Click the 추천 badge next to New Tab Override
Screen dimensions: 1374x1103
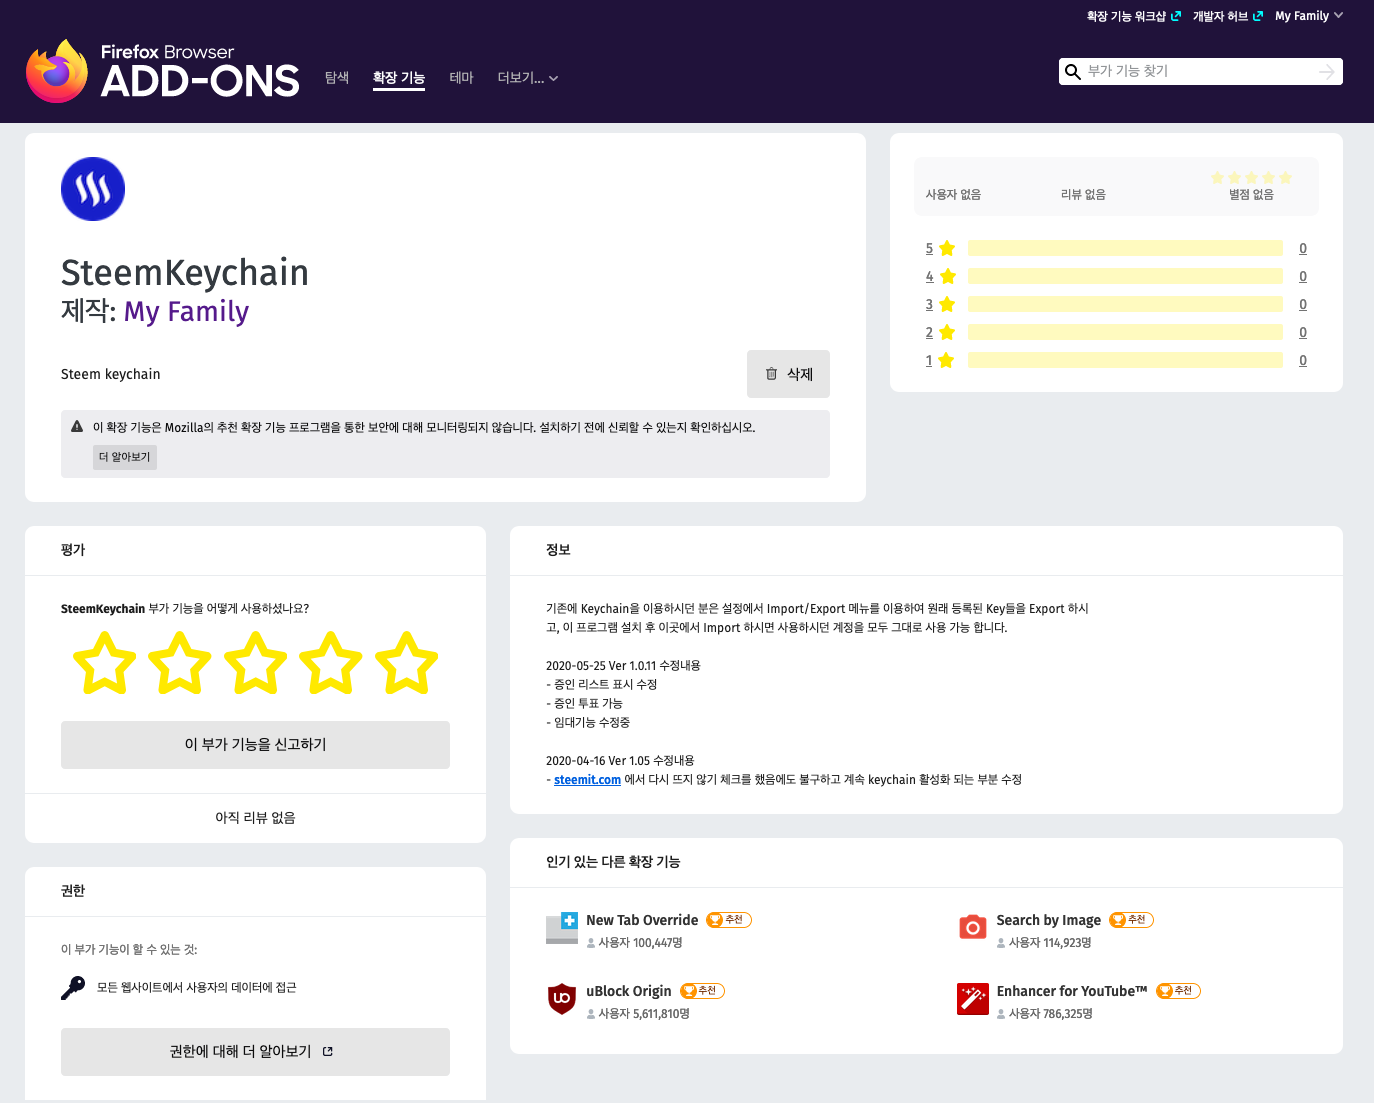point(729,920)
